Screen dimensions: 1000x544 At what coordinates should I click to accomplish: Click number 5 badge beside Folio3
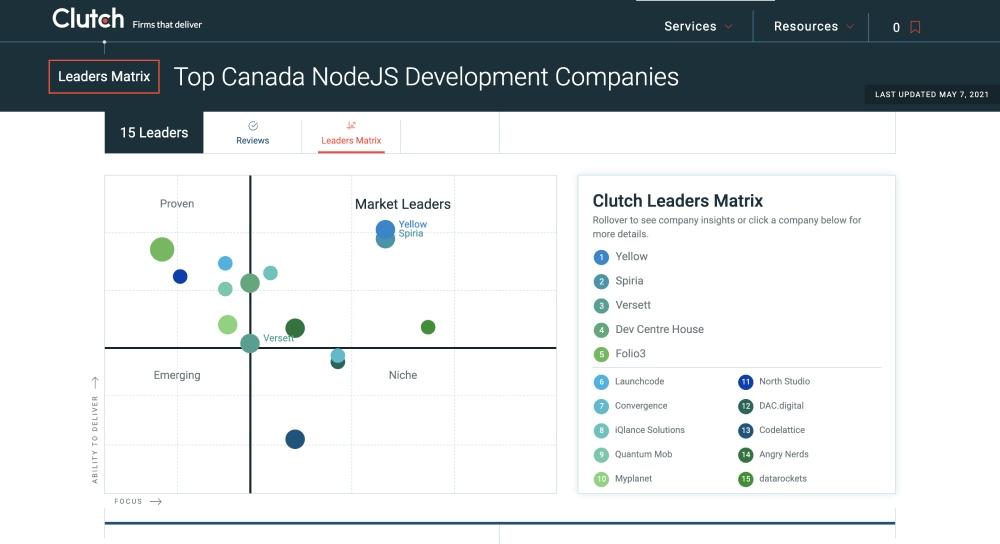coord(601,354)
